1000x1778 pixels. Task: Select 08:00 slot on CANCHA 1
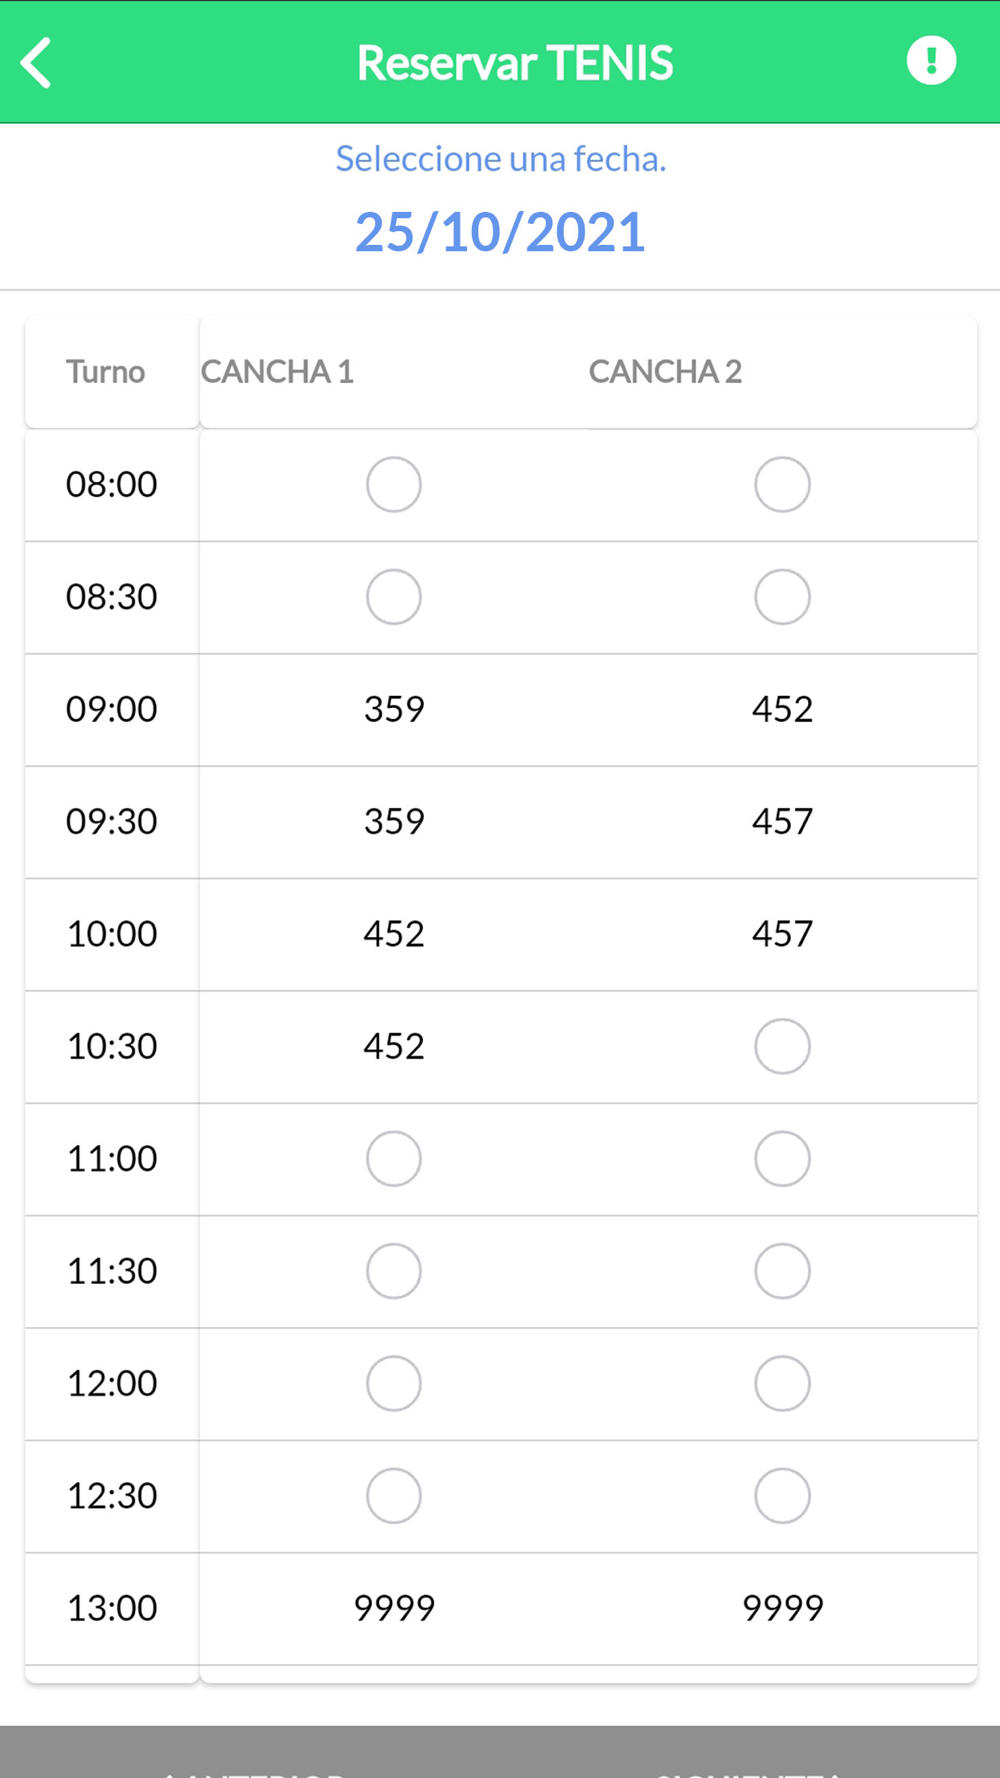click(394, 485)
